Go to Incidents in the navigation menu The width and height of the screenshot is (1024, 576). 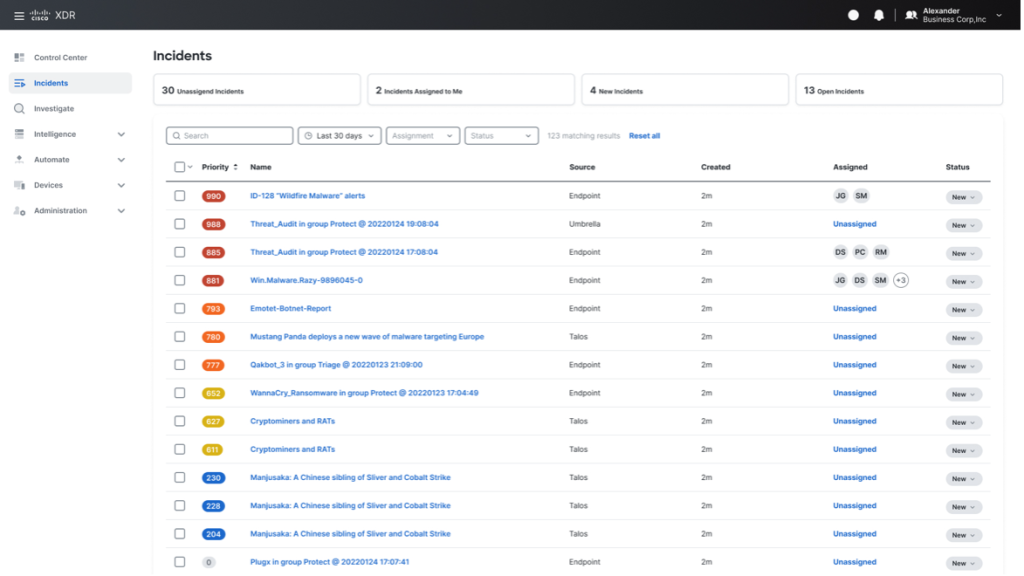[x=50, y=83]
